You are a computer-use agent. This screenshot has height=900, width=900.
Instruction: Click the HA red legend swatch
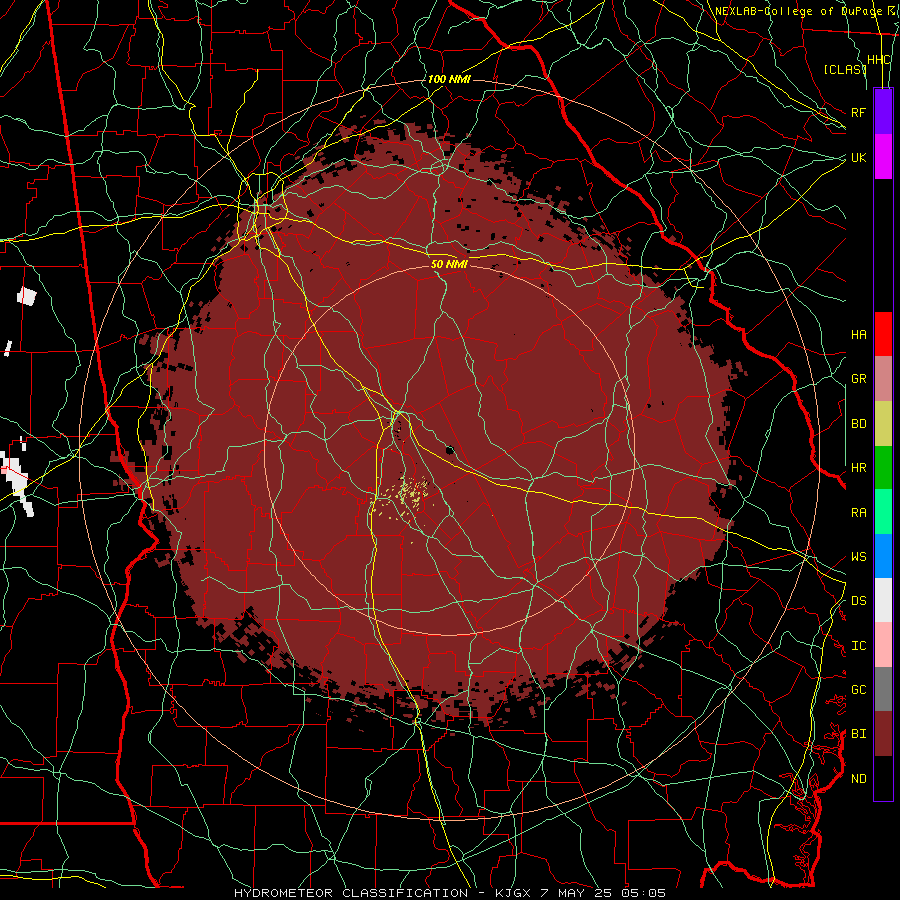(883, 334)
